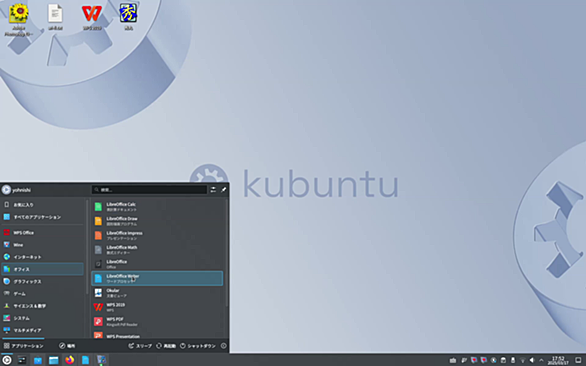Open Firefox from the taskbar
Image resolution: width=586 pixels, height=366 pixels.
(70, 360)
